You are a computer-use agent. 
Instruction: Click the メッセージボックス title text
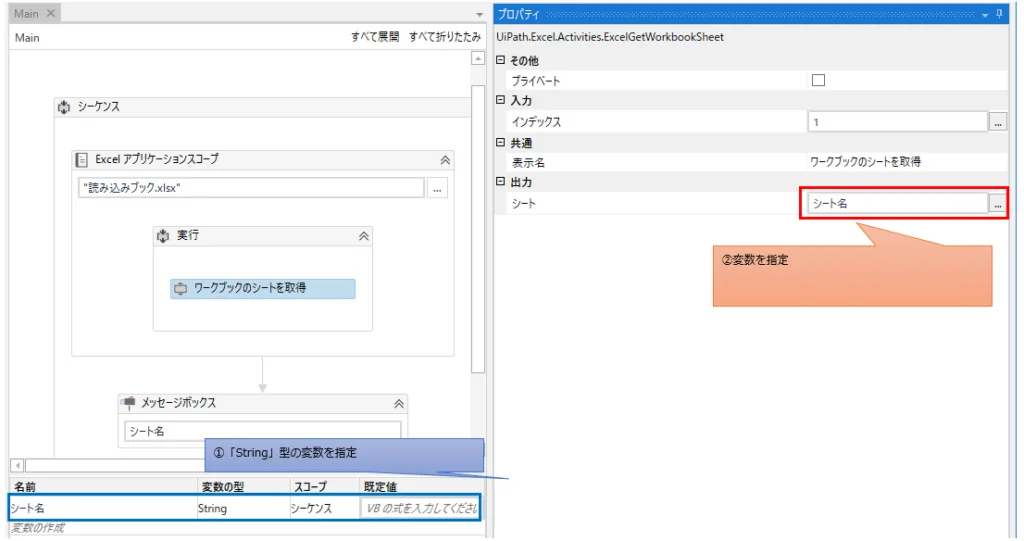point(178,402)
